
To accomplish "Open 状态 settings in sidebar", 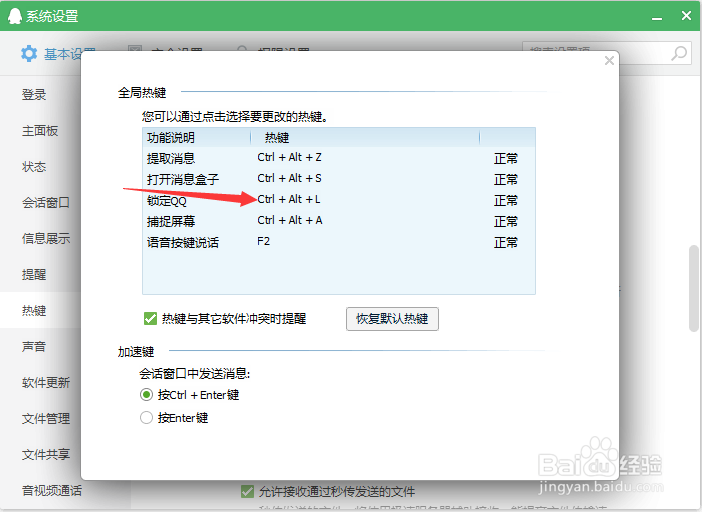I will tap(34, 166).
